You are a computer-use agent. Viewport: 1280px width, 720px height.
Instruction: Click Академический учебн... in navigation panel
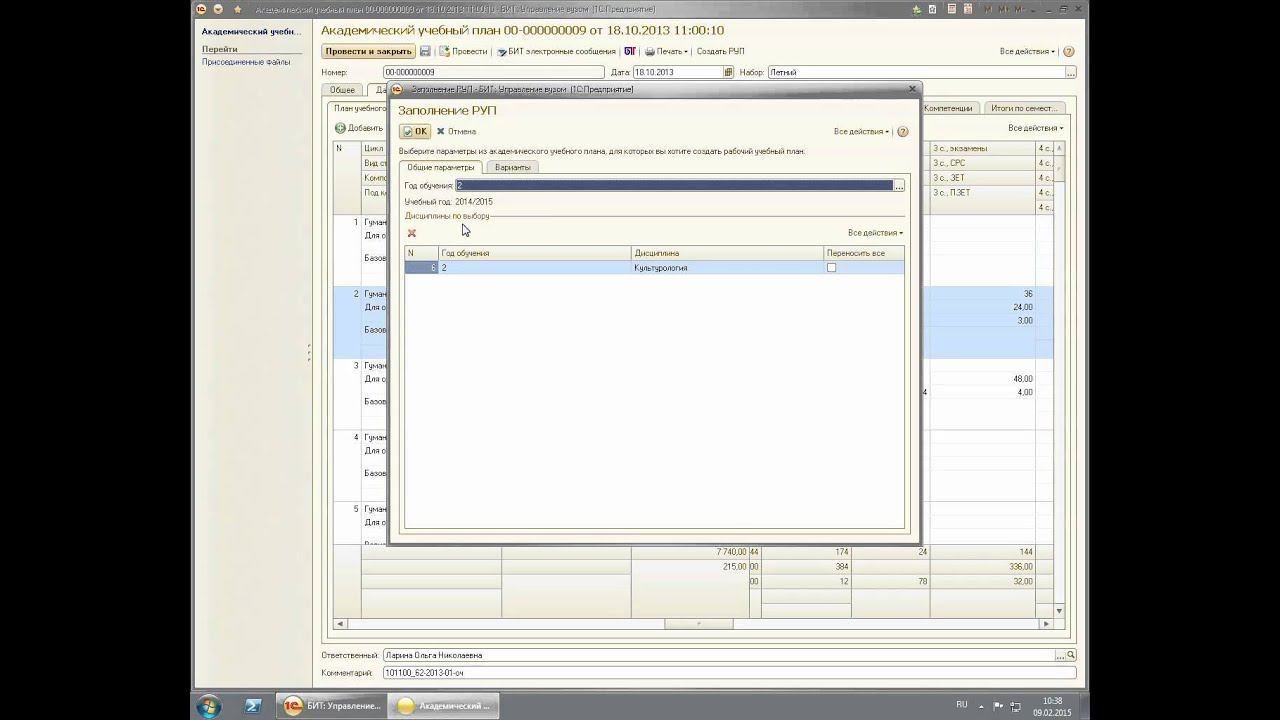tap(251, 32)
